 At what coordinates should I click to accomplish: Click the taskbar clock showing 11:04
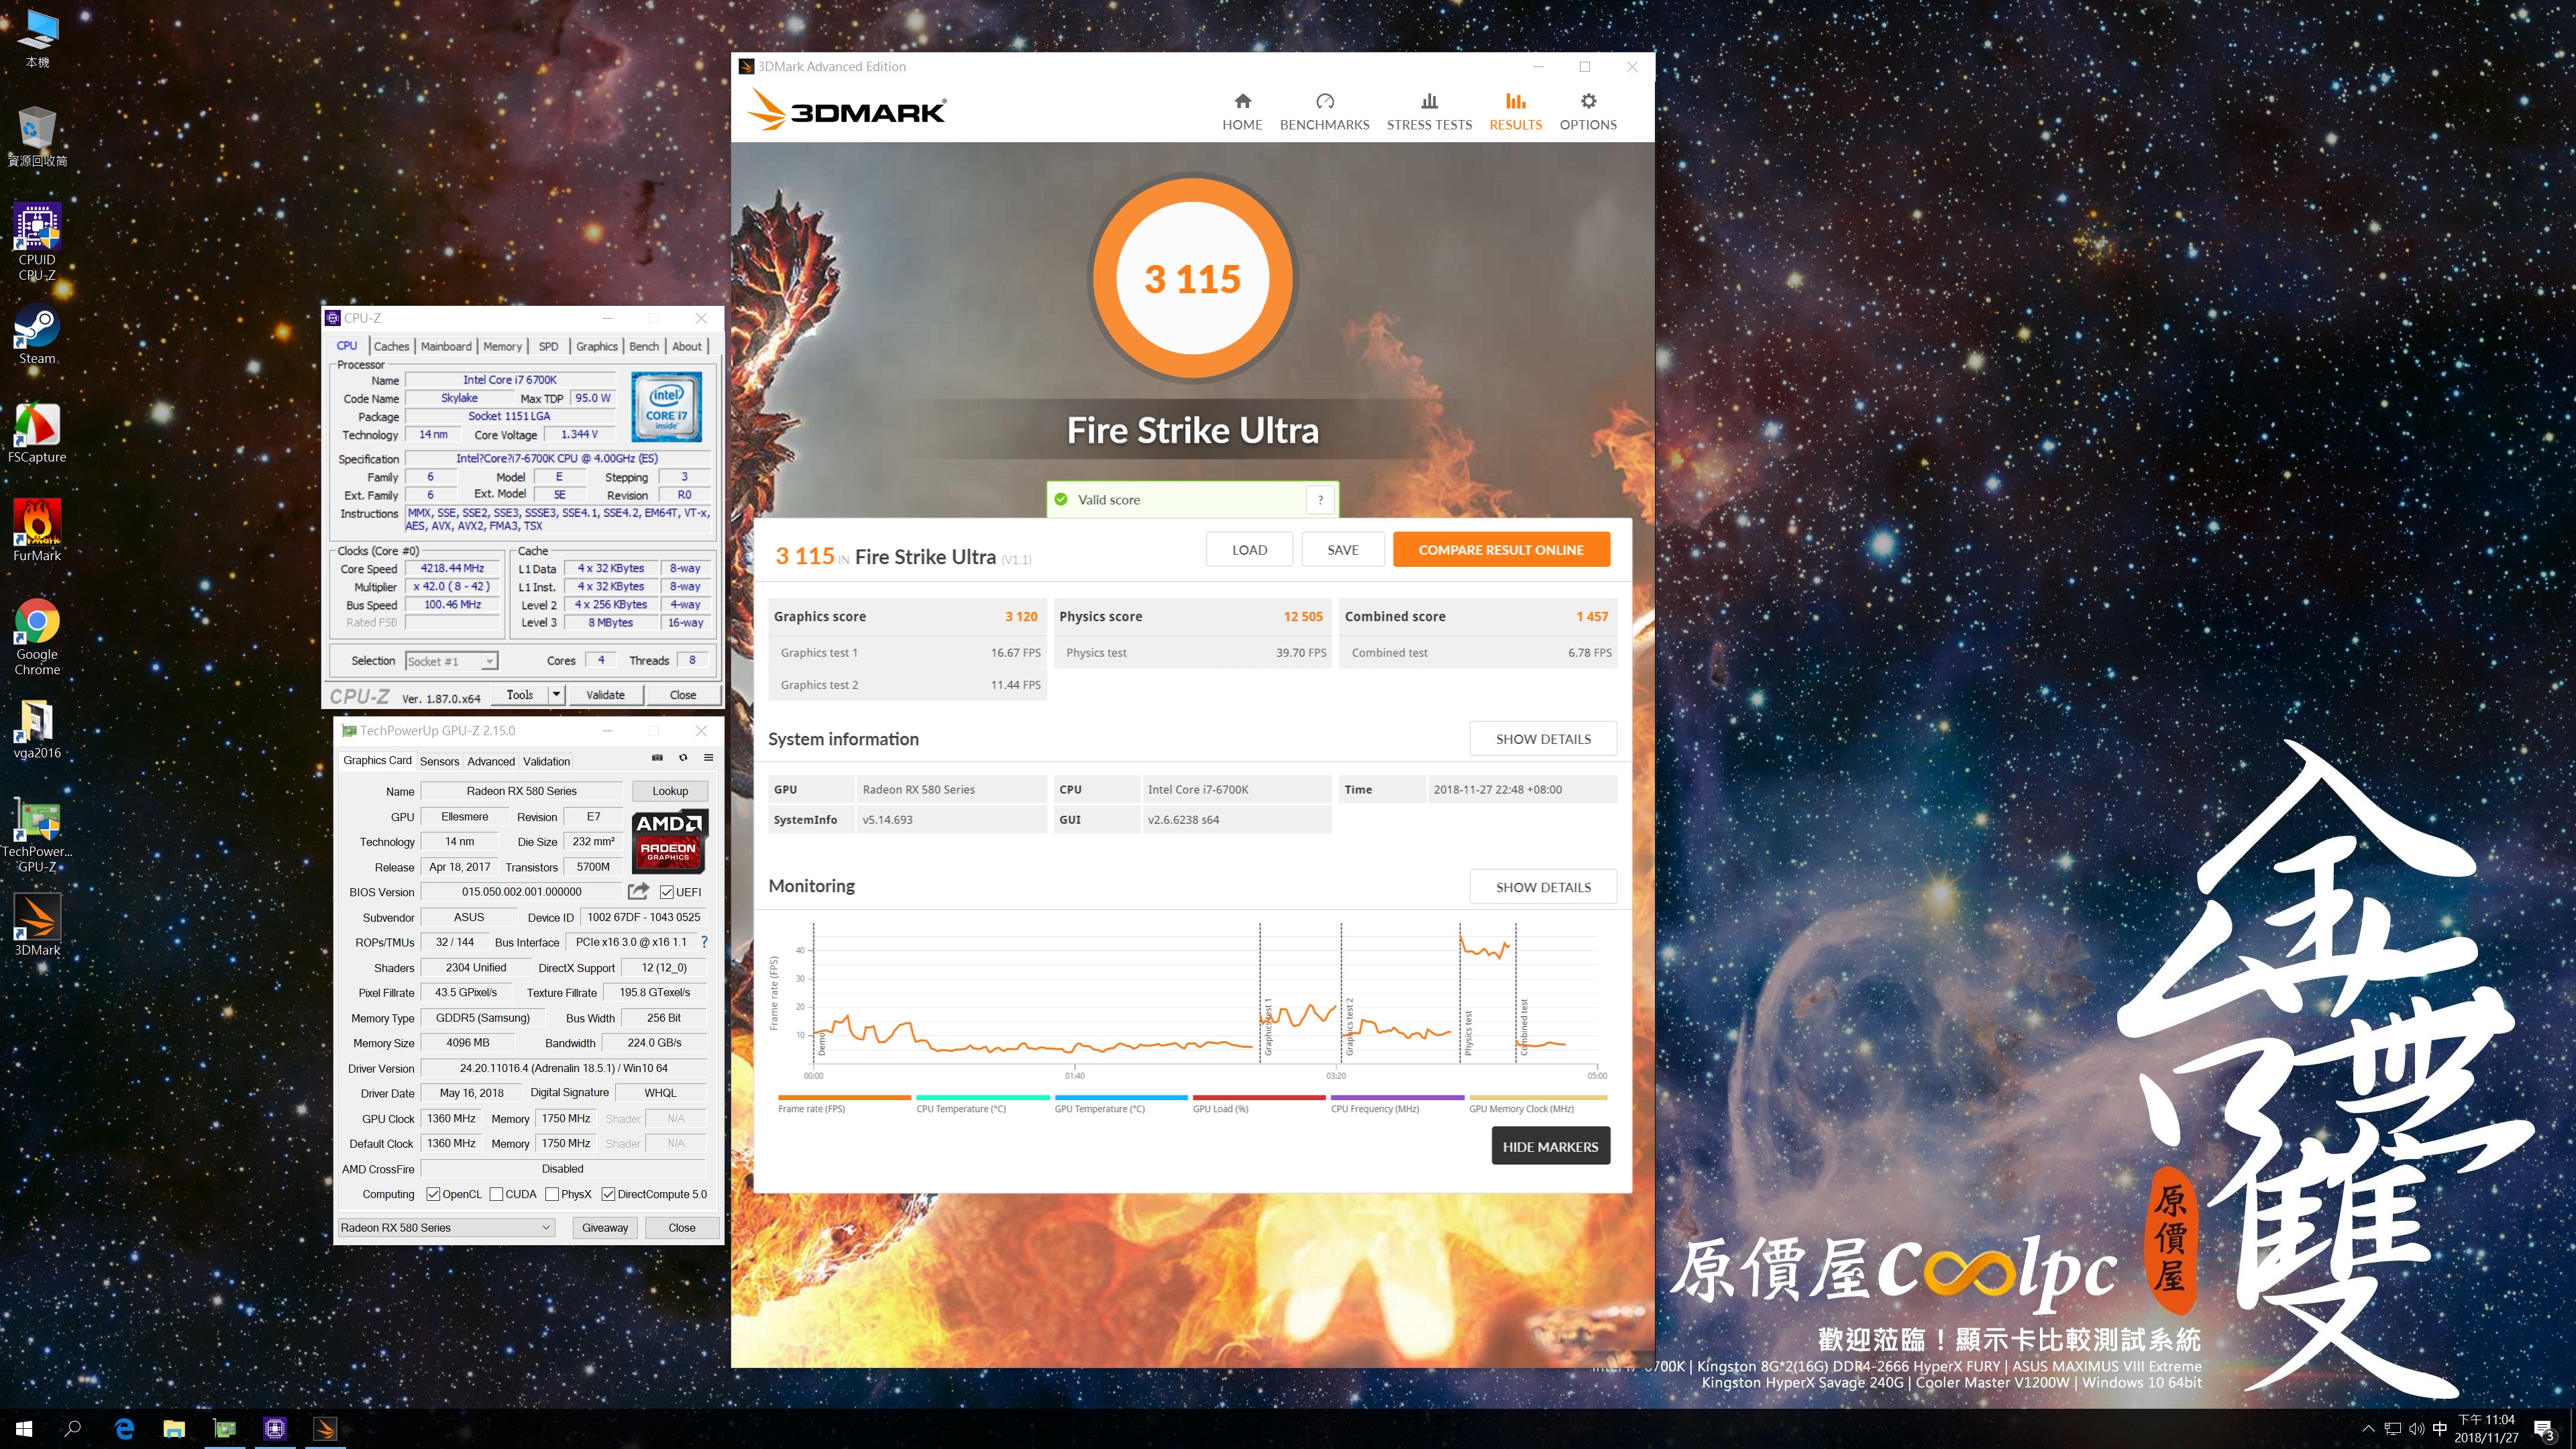pyautogui.click(x=2486, y=1428)
